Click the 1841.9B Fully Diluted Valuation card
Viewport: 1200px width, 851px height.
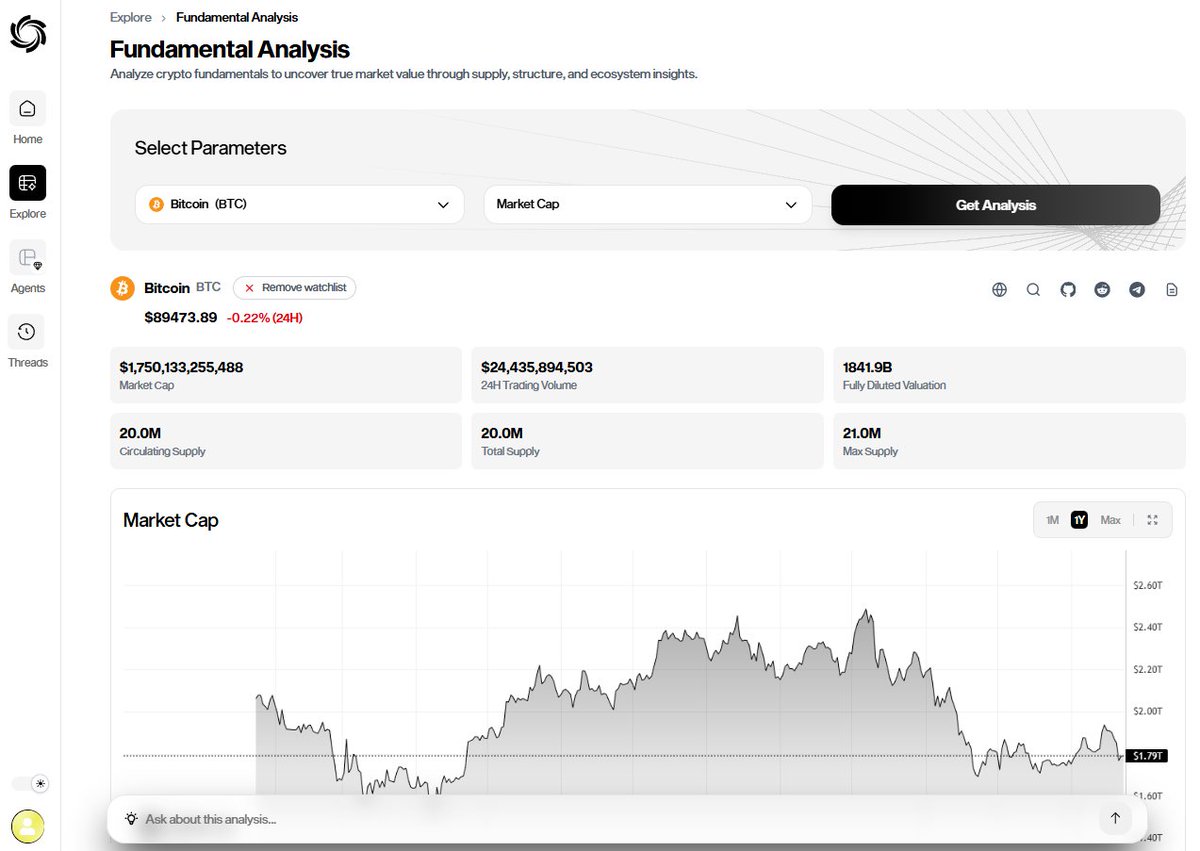point(1009,375)
